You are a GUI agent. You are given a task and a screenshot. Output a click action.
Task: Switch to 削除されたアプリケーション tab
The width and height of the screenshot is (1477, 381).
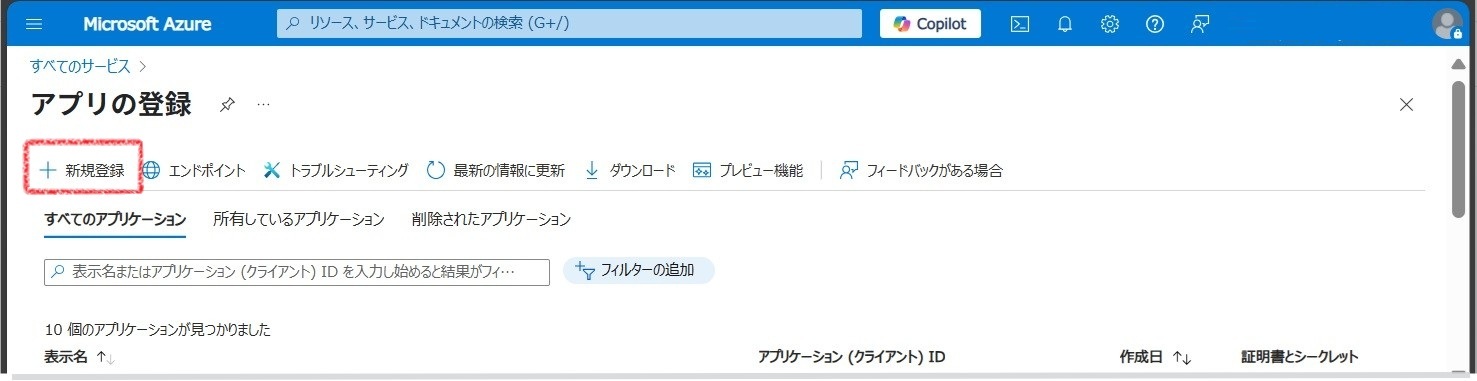[491, 219]
